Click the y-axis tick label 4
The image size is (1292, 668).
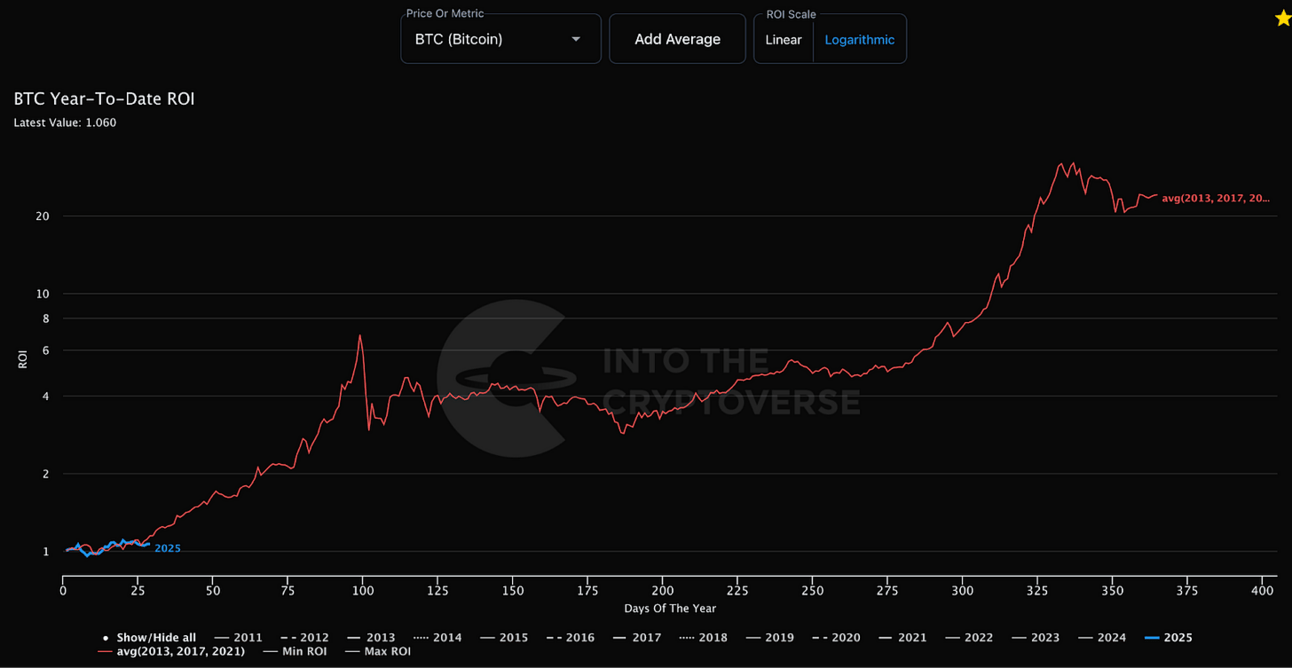pyautogui.click(x=46, y=397)
